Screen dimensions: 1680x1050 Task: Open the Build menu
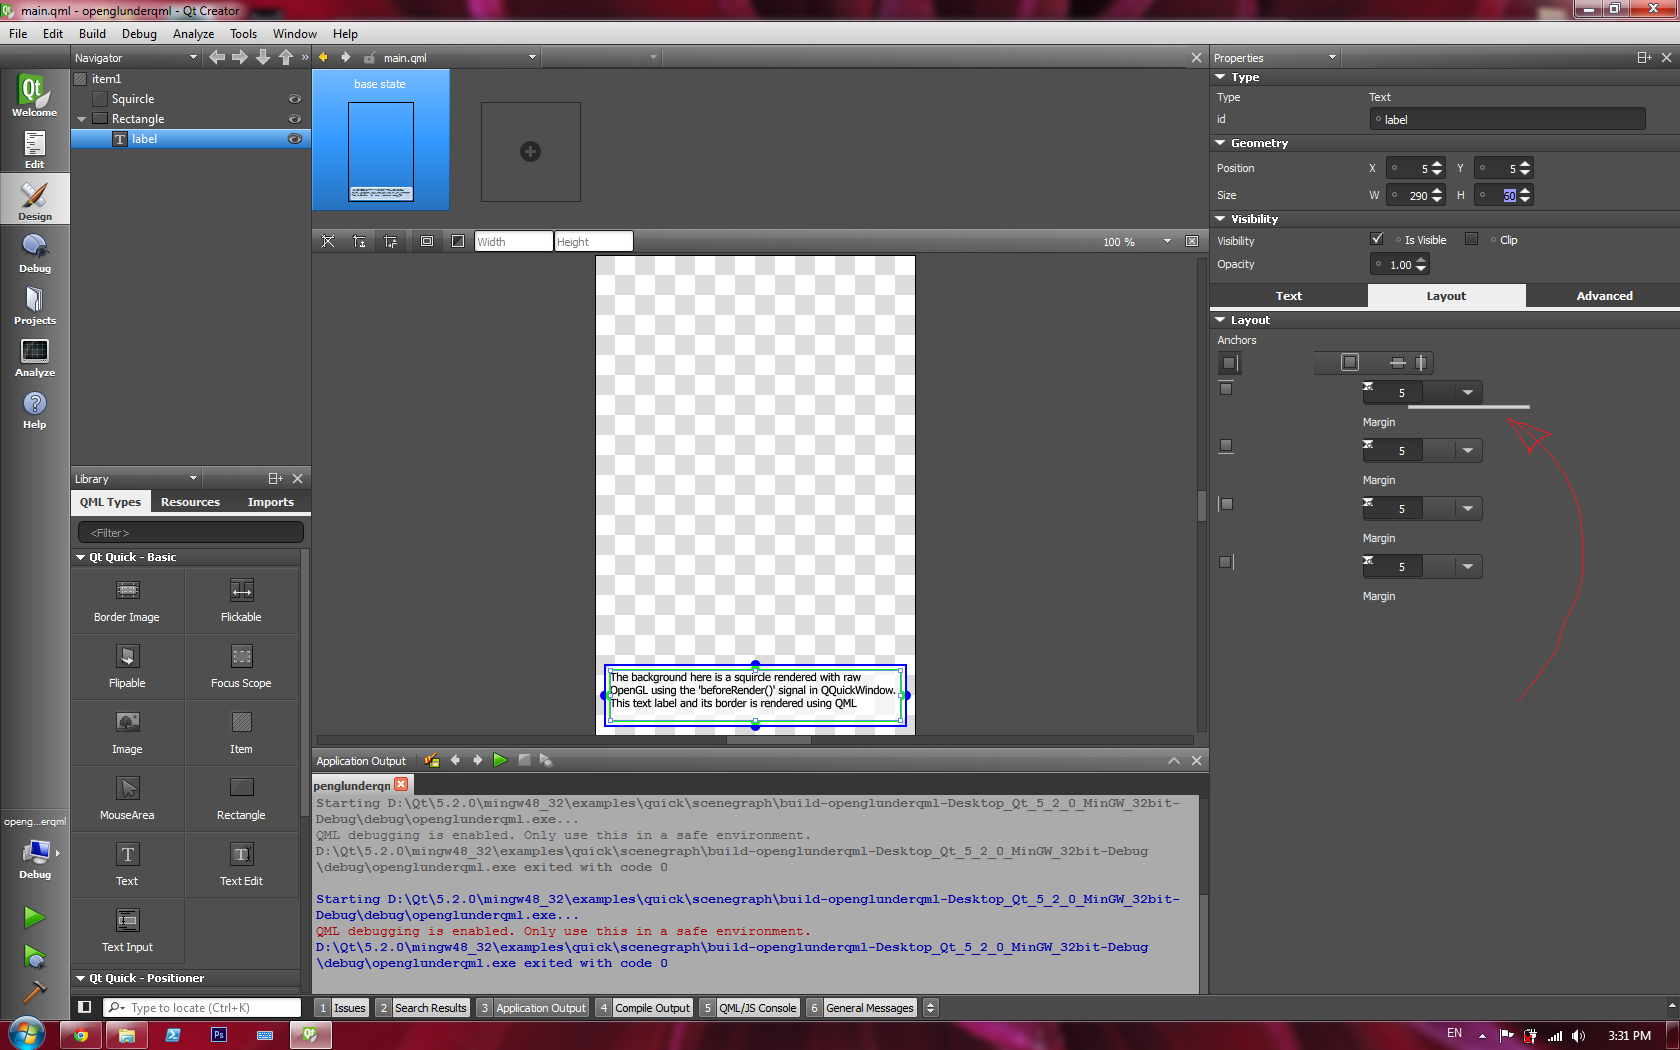tap(92, 33)
